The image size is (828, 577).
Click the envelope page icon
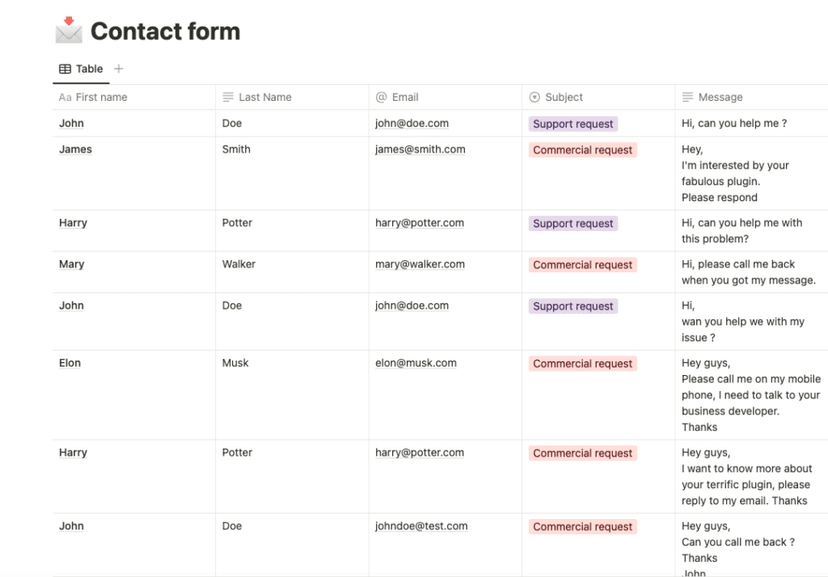tap(69, 30)
